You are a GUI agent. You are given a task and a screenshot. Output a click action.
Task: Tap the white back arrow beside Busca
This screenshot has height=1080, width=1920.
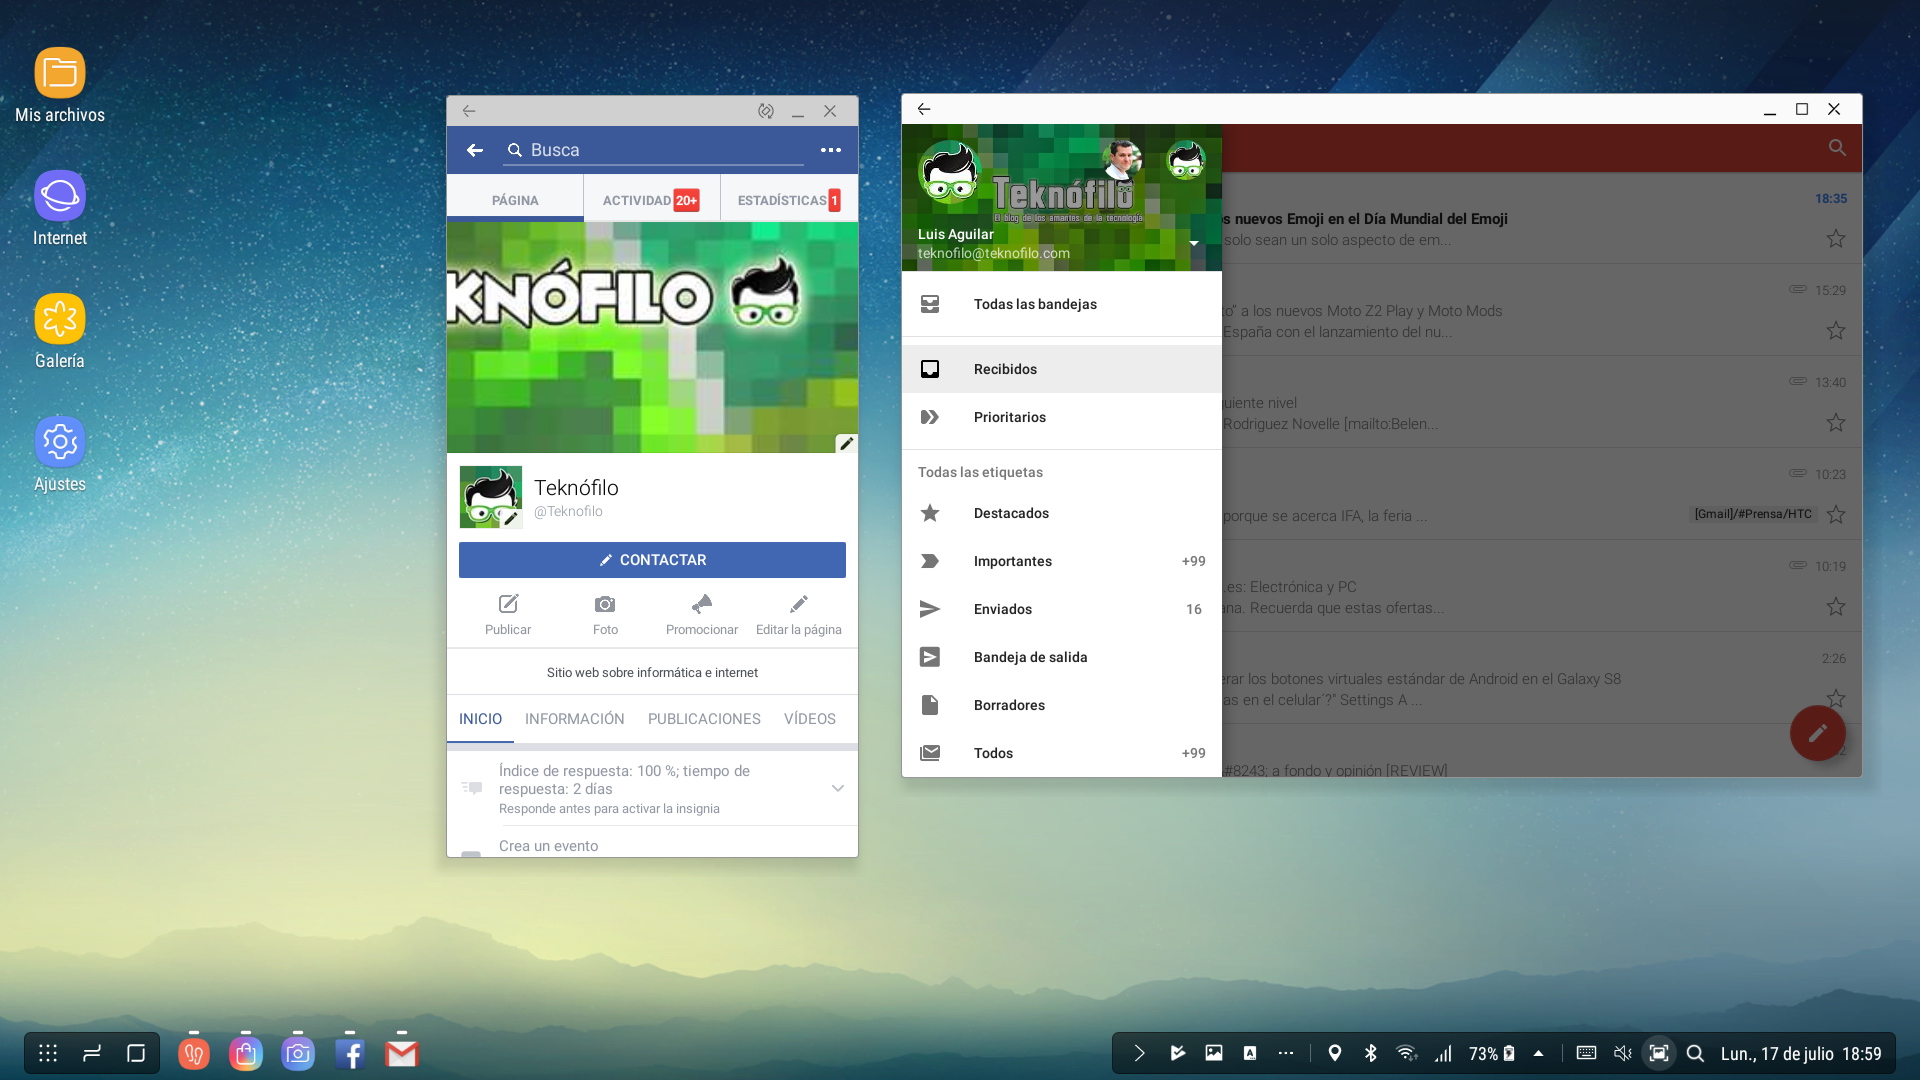(x=475, y=150)
